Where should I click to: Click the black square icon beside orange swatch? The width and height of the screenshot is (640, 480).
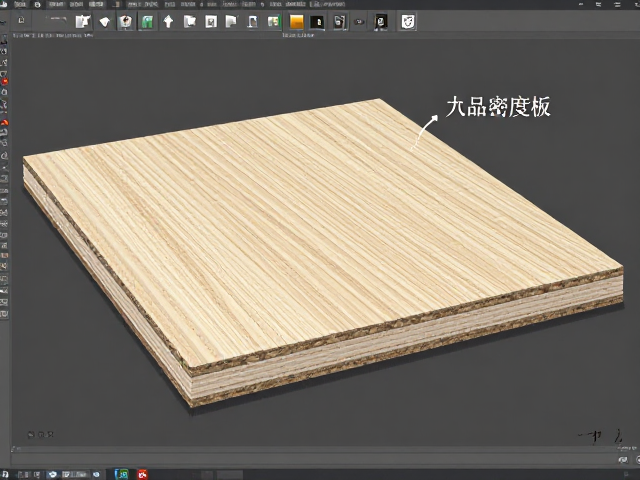(317, 22)
